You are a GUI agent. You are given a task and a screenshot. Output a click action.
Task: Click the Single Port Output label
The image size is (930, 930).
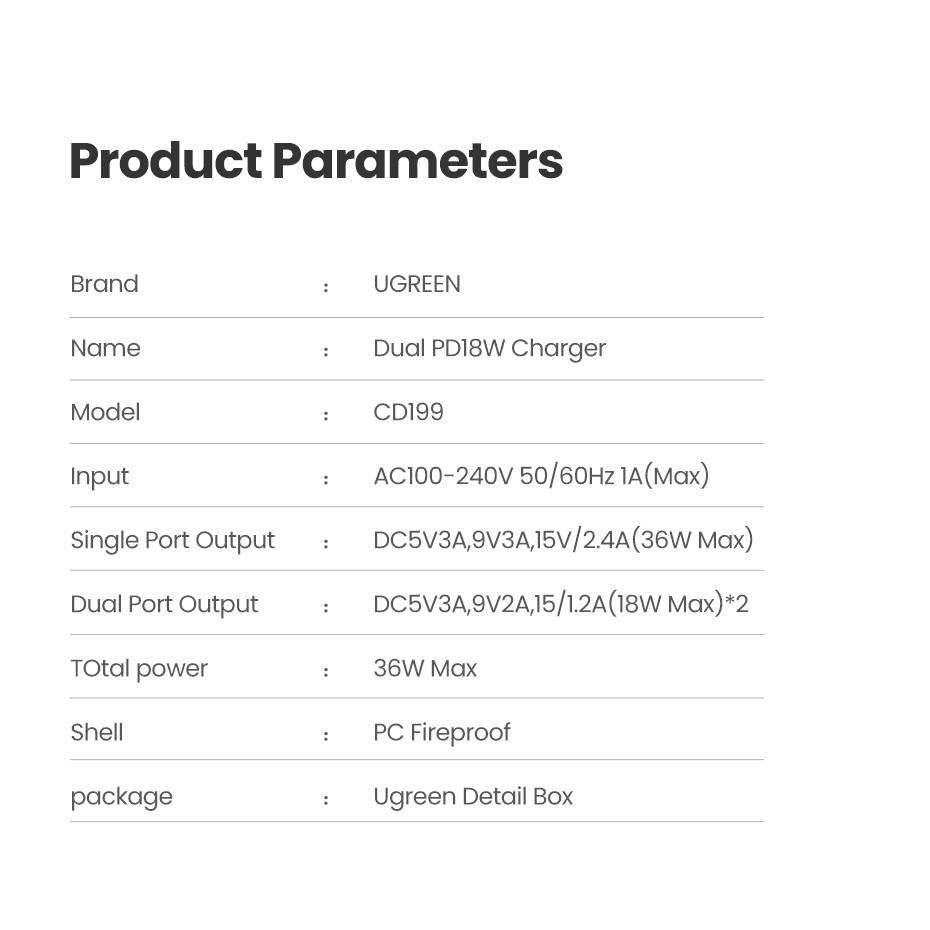tap(172, 540)
